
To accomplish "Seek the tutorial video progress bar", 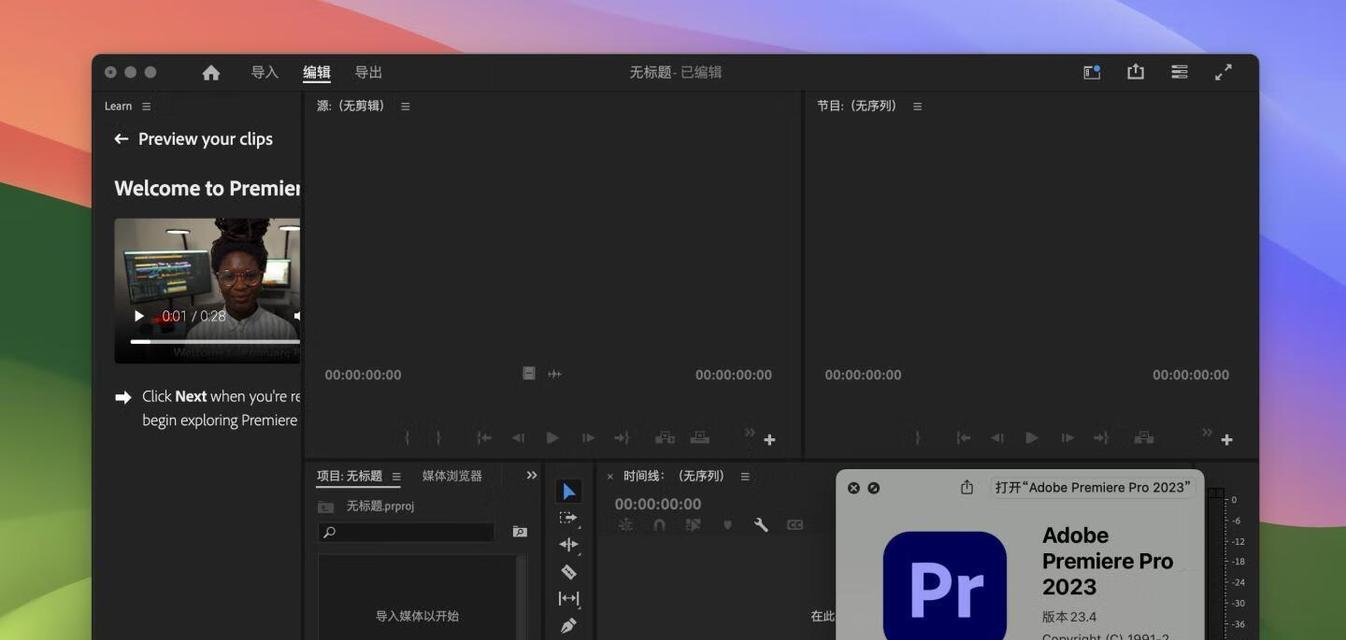I will [x=214, y=342].
